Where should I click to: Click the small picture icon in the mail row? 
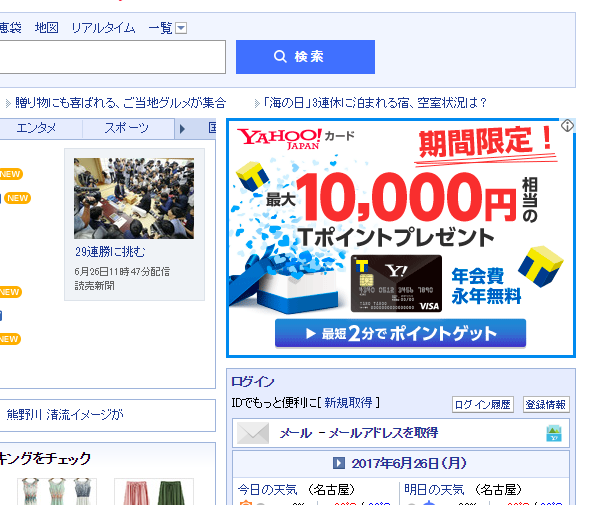coord(554,433)
